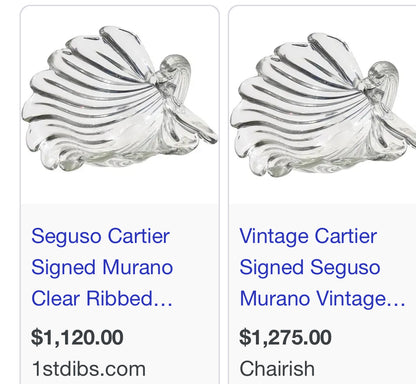The height and width of the screenshot is (384, 416).
Task: Click the 'Seguso Cartier' title text
Action: pyautogui.click(x=101, y=236)
